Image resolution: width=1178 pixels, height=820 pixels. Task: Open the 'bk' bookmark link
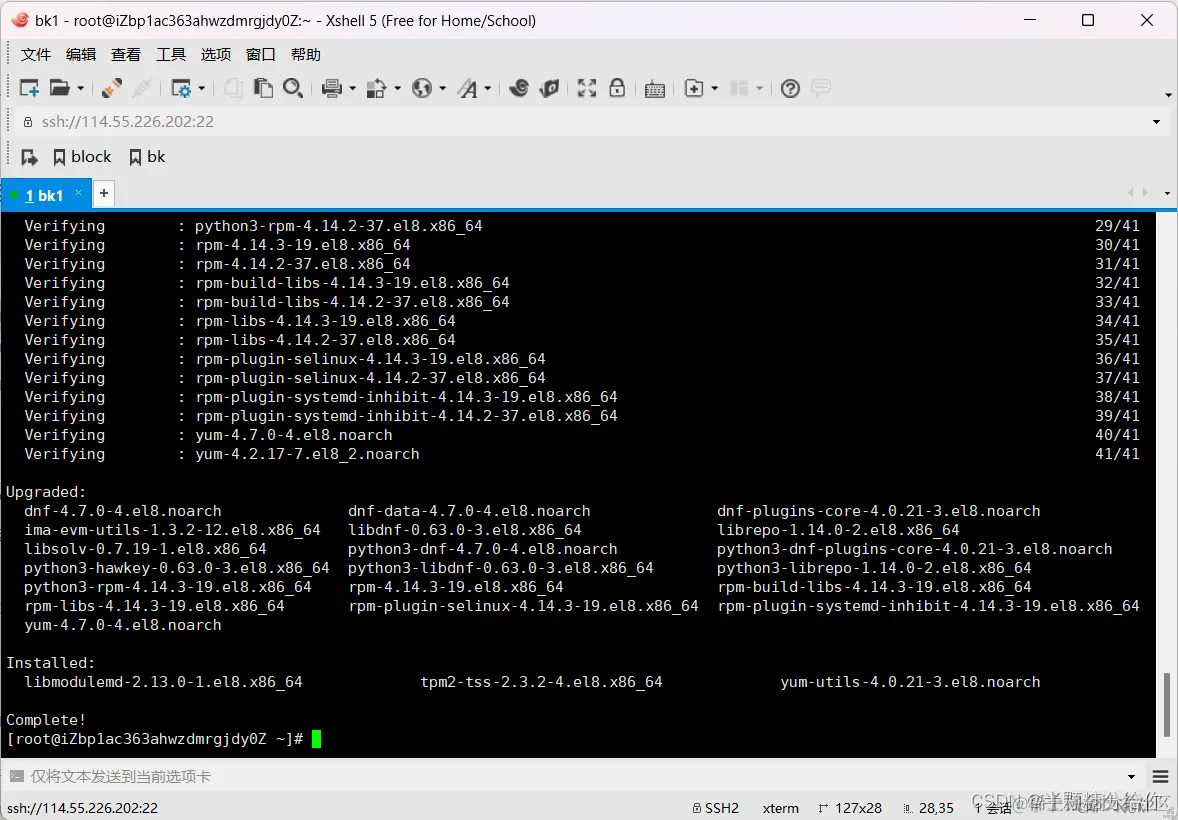pyautogui.click(x=147, y=157)
